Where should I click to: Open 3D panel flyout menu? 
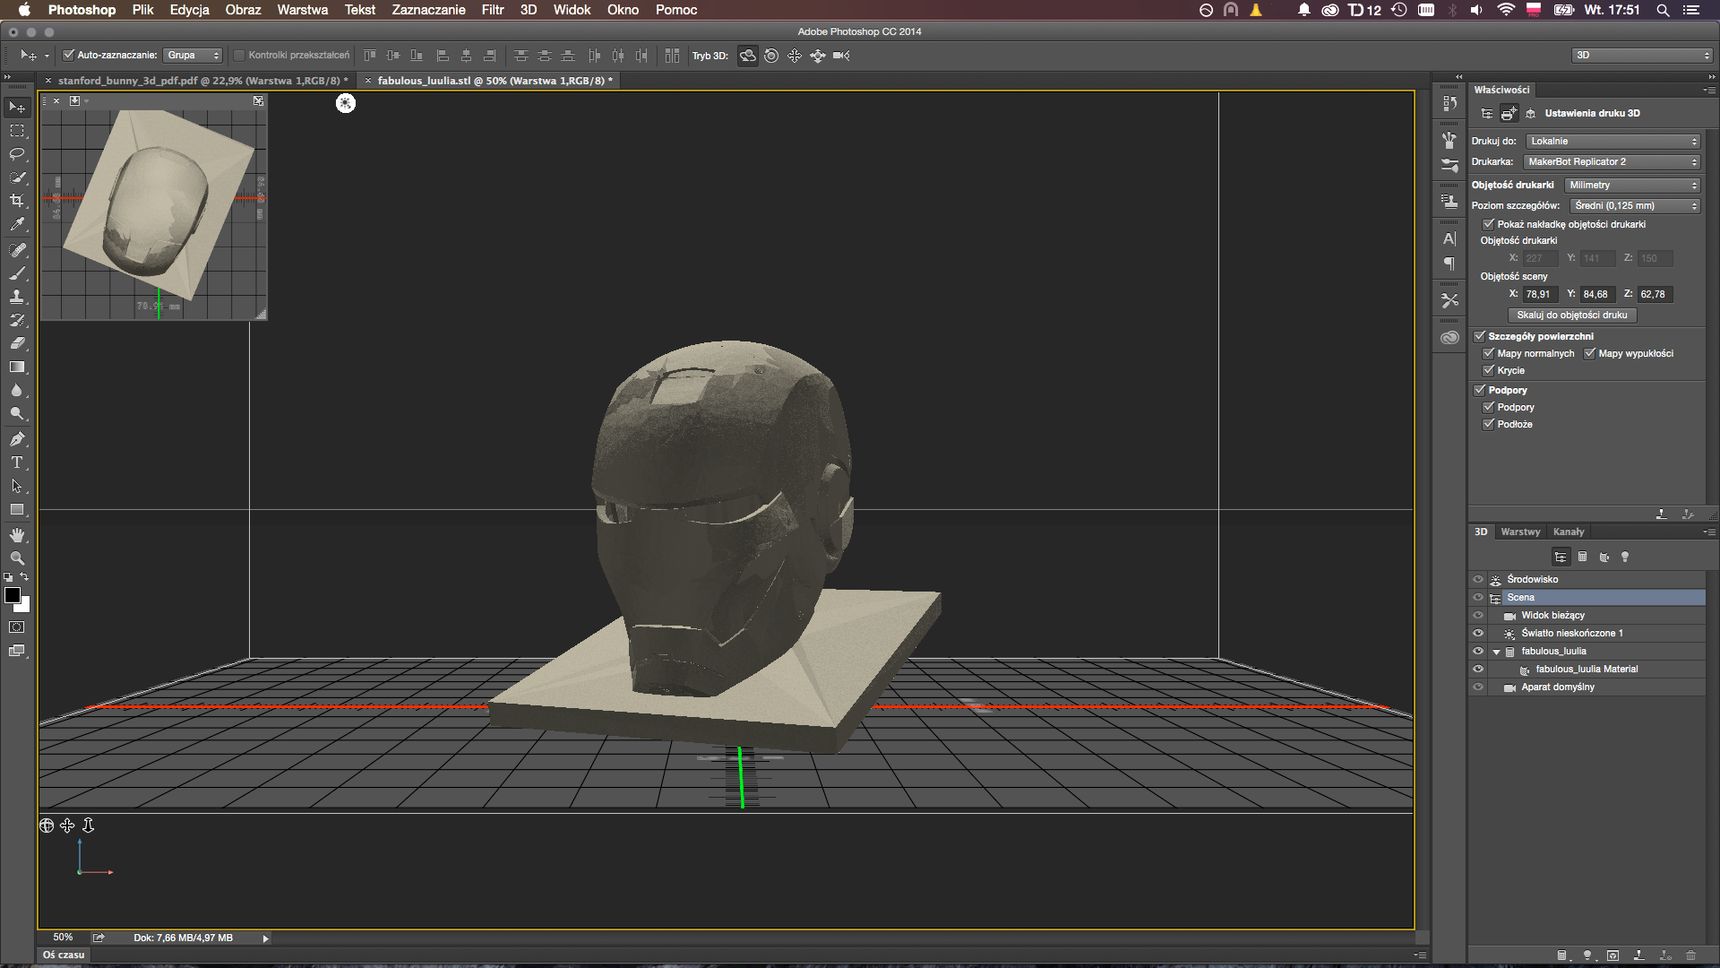1708,532
